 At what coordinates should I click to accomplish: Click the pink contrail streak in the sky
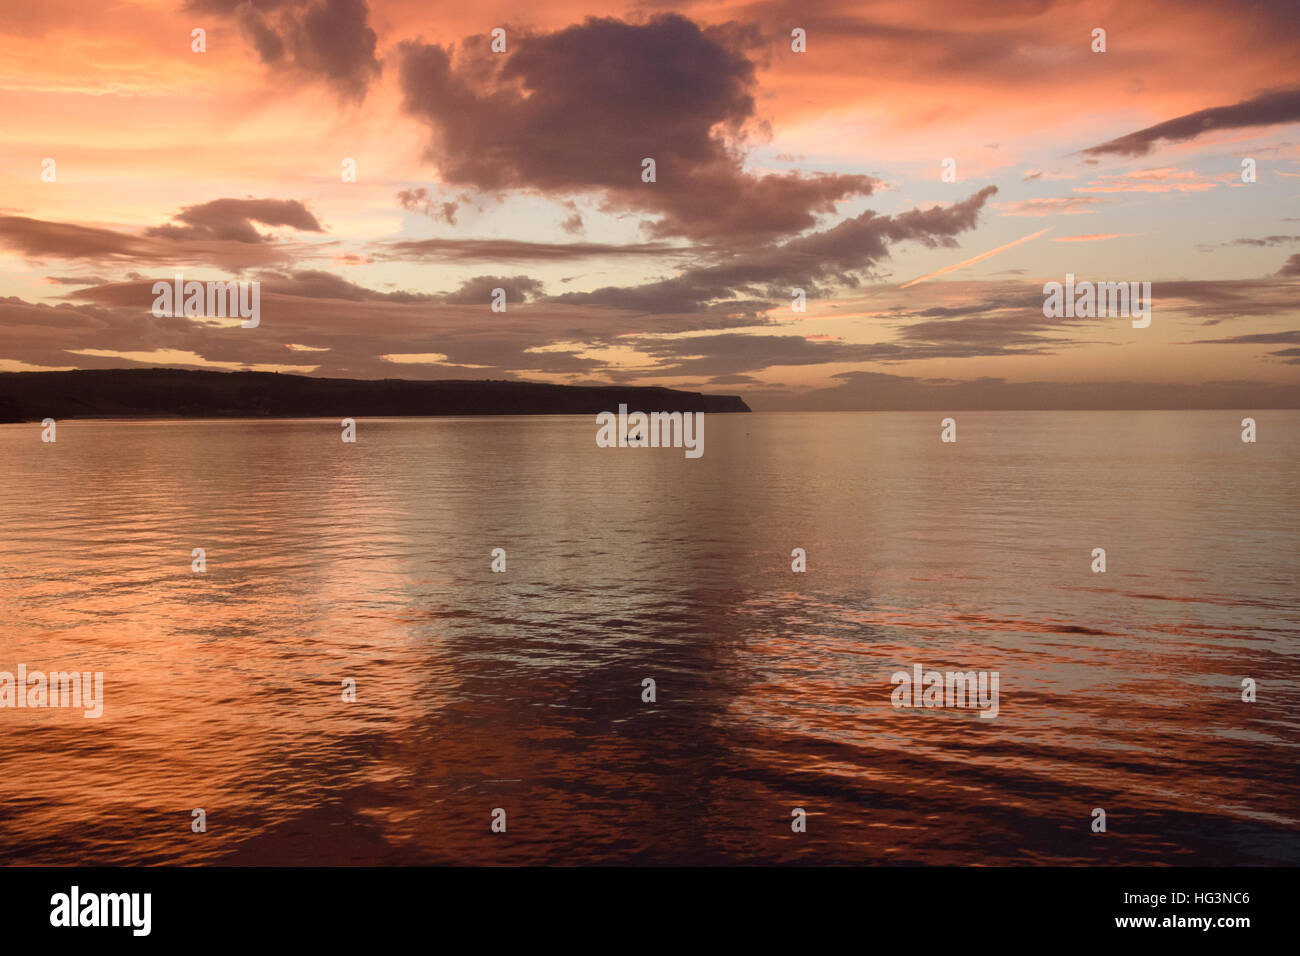coord(975,258)
